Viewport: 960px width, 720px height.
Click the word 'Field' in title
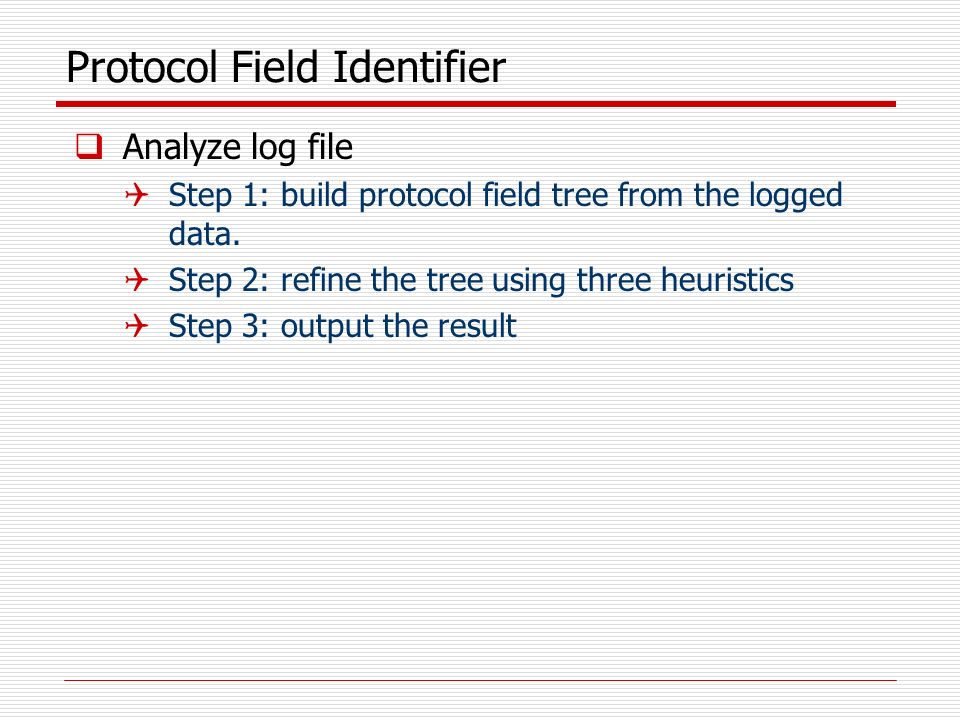click(275, 67)
